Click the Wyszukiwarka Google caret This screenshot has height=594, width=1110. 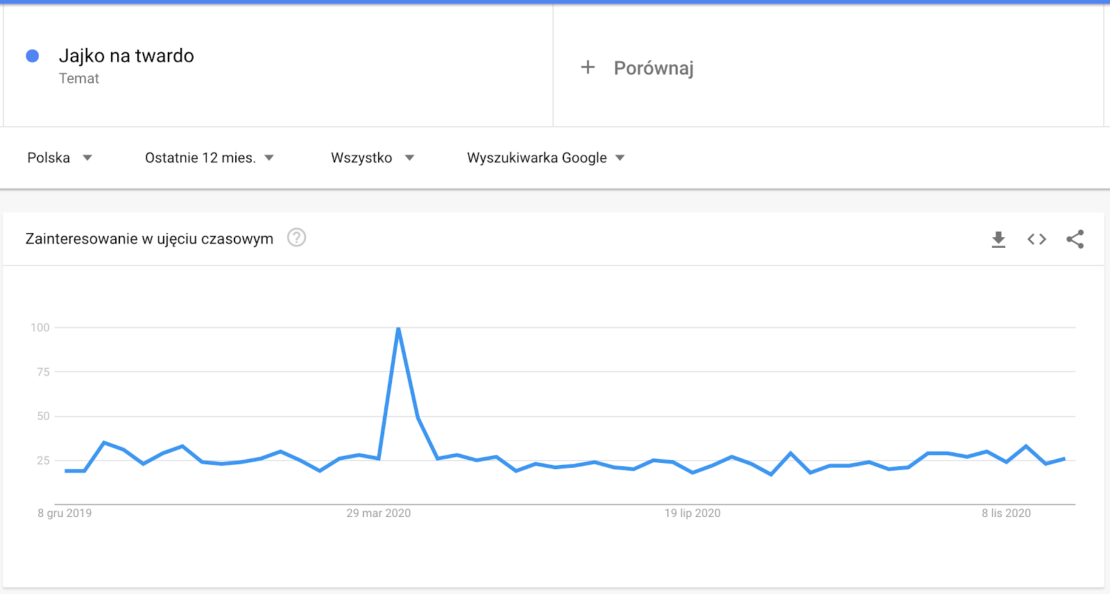pyautogui.click(x=620, y=157)
